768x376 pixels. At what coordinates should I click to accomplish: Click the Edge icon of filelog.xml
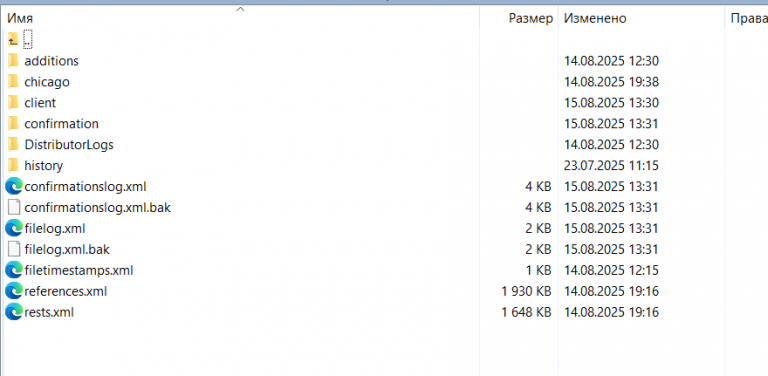(14, 229)
